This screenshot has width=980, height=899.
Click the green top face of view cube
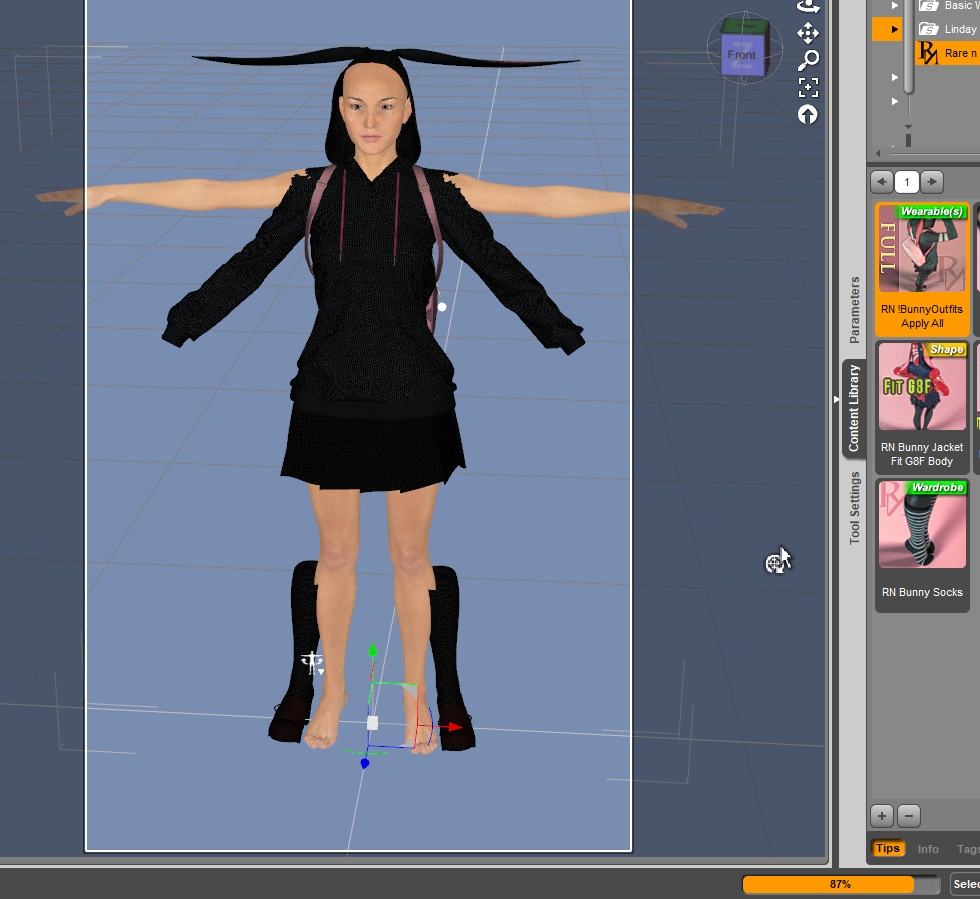point(745,27)
